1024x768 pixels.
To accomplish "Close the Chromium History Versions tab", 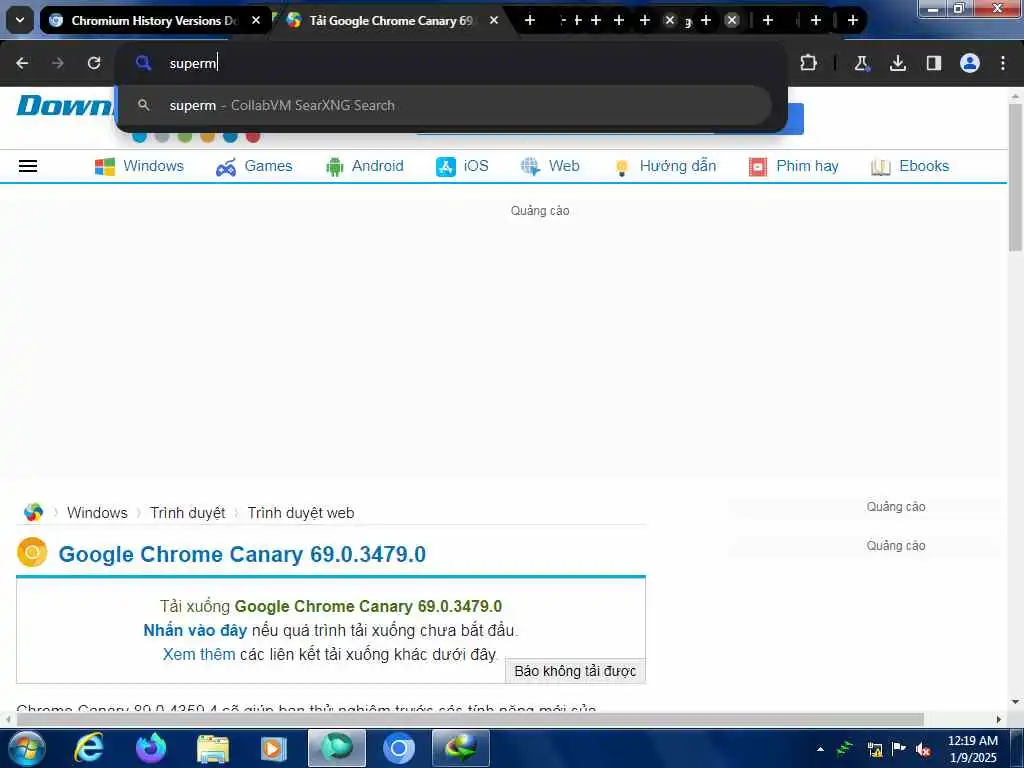I will (256, 20).
